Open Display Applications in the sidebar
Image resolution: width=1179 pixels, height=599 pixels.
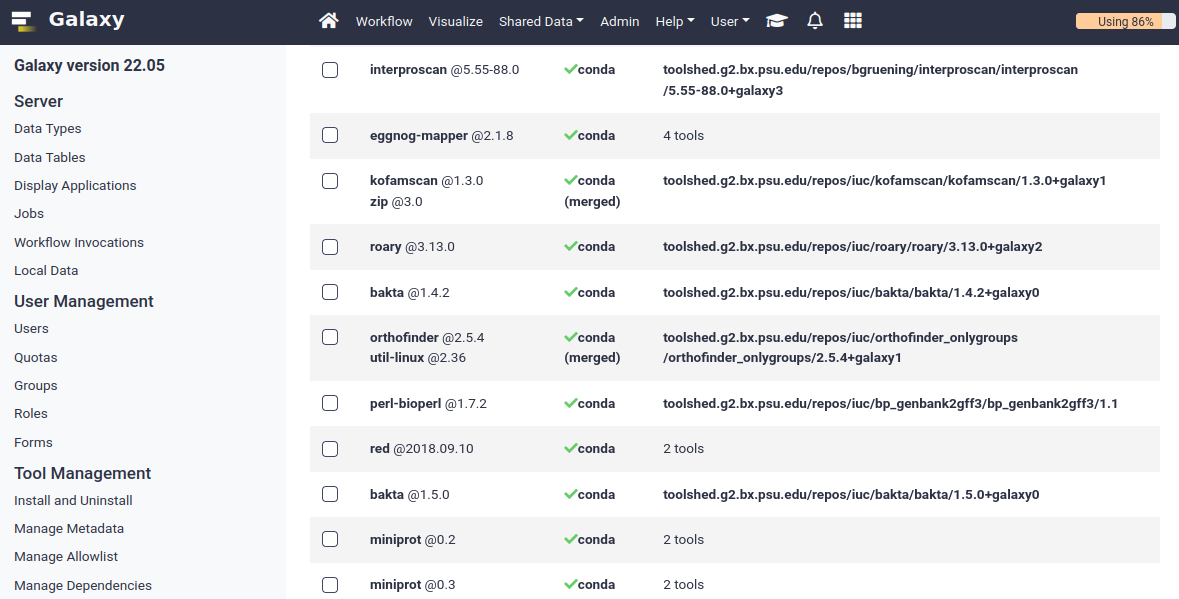[x=75, y=186]
